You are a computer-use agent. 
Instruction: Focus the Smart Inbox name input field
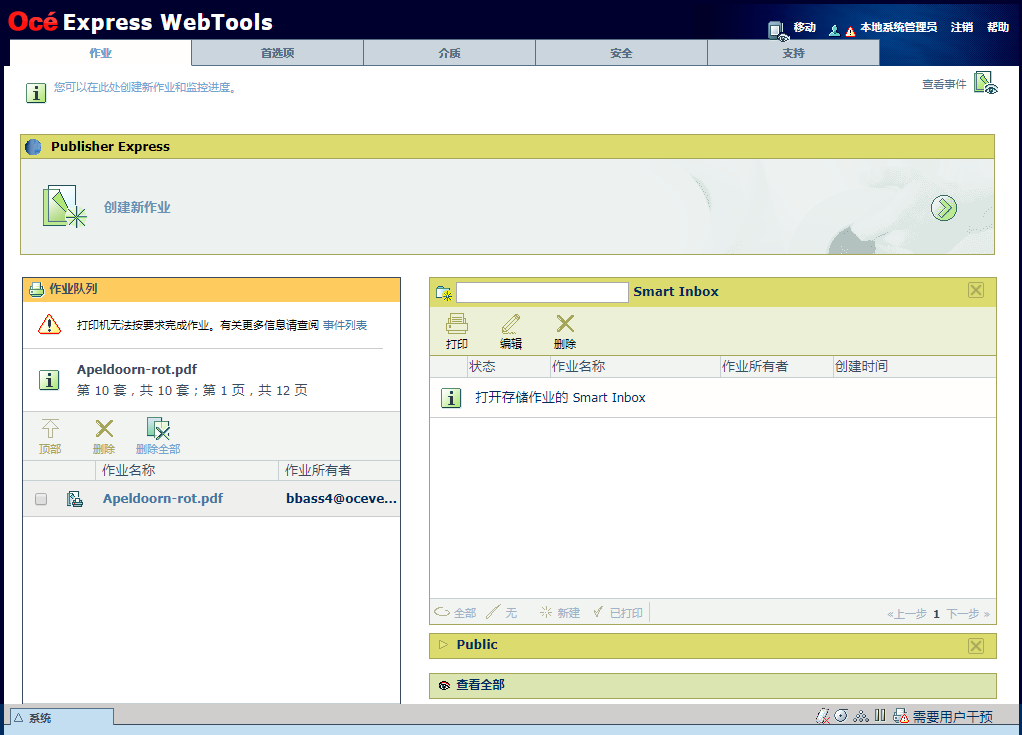(542, 292)
